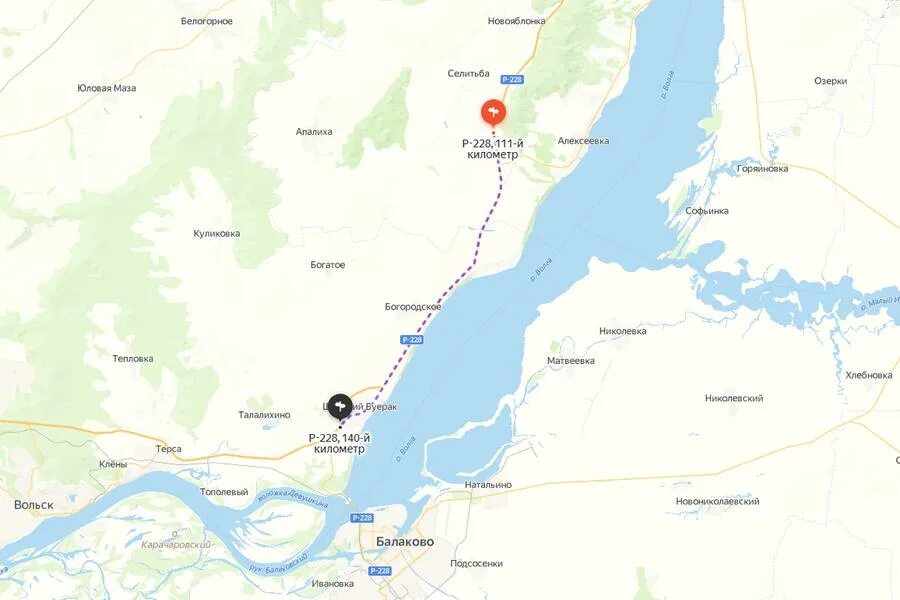
Task: Click the Новояблонка place label
Action: [x=517, y=21]
